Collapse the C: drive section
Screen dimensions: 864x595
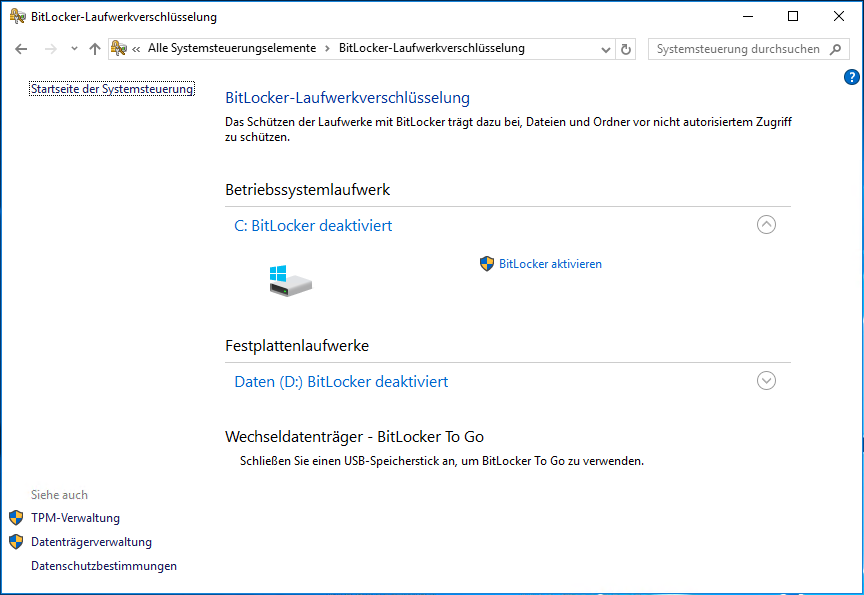tap(766, 225)
